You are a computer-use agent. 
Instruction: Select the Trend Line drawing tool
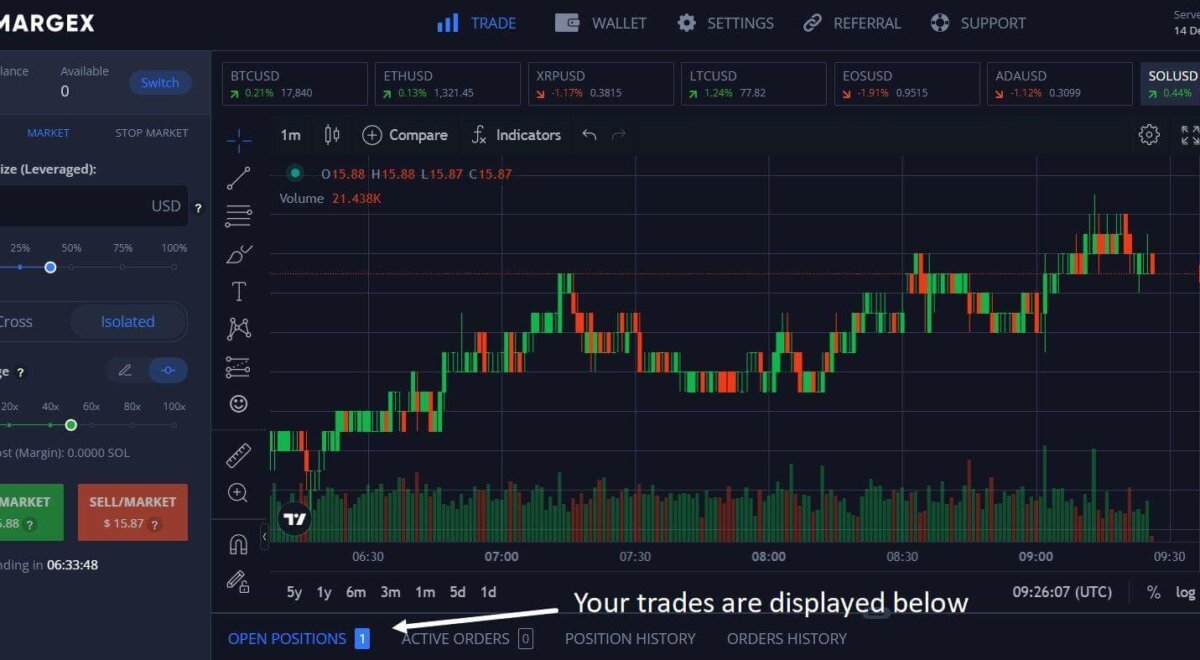point(238,177)
